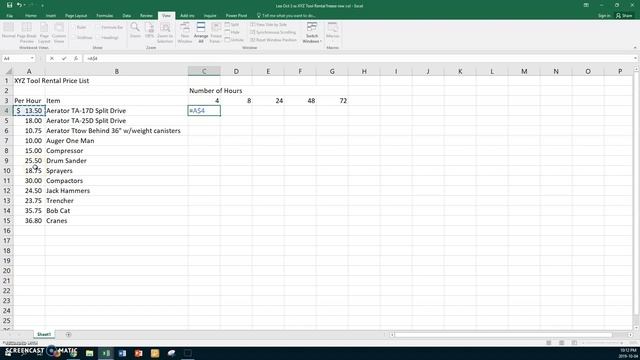Select row 8 header
This screenshot has width=640, height=360.
point(7,151)
